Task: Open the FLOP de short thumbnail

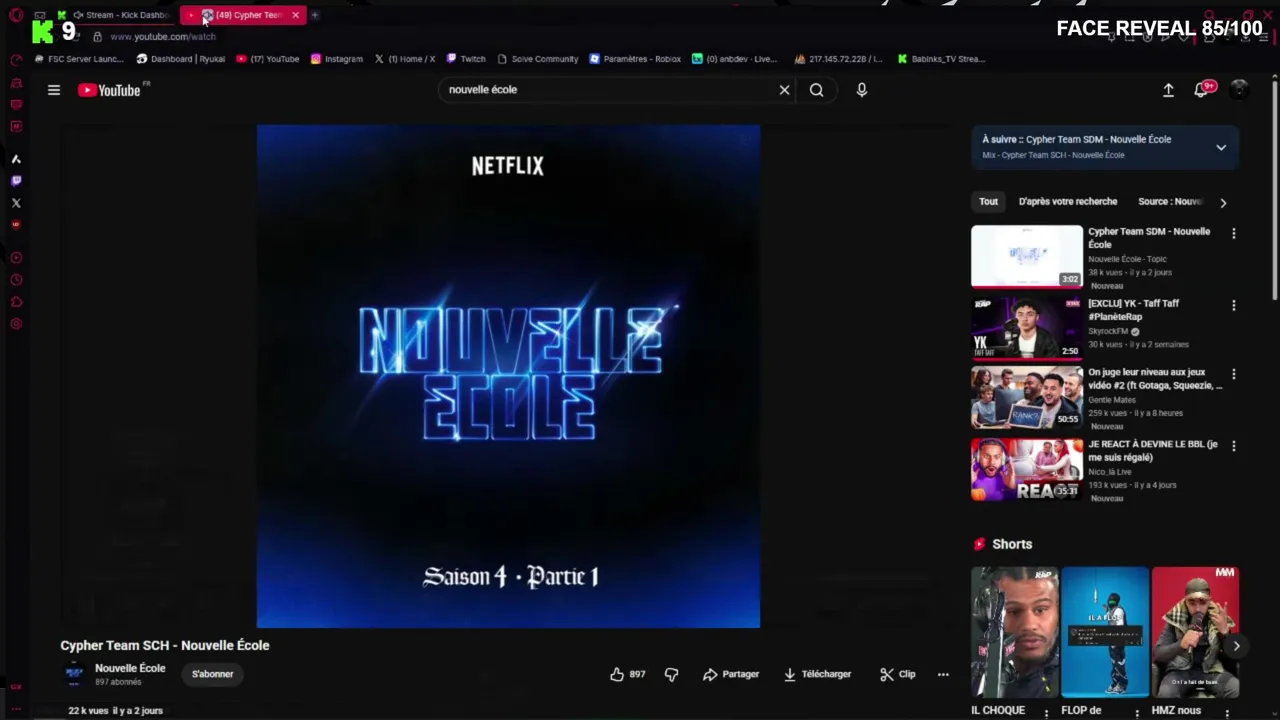Action: [x=1105, y=632]
